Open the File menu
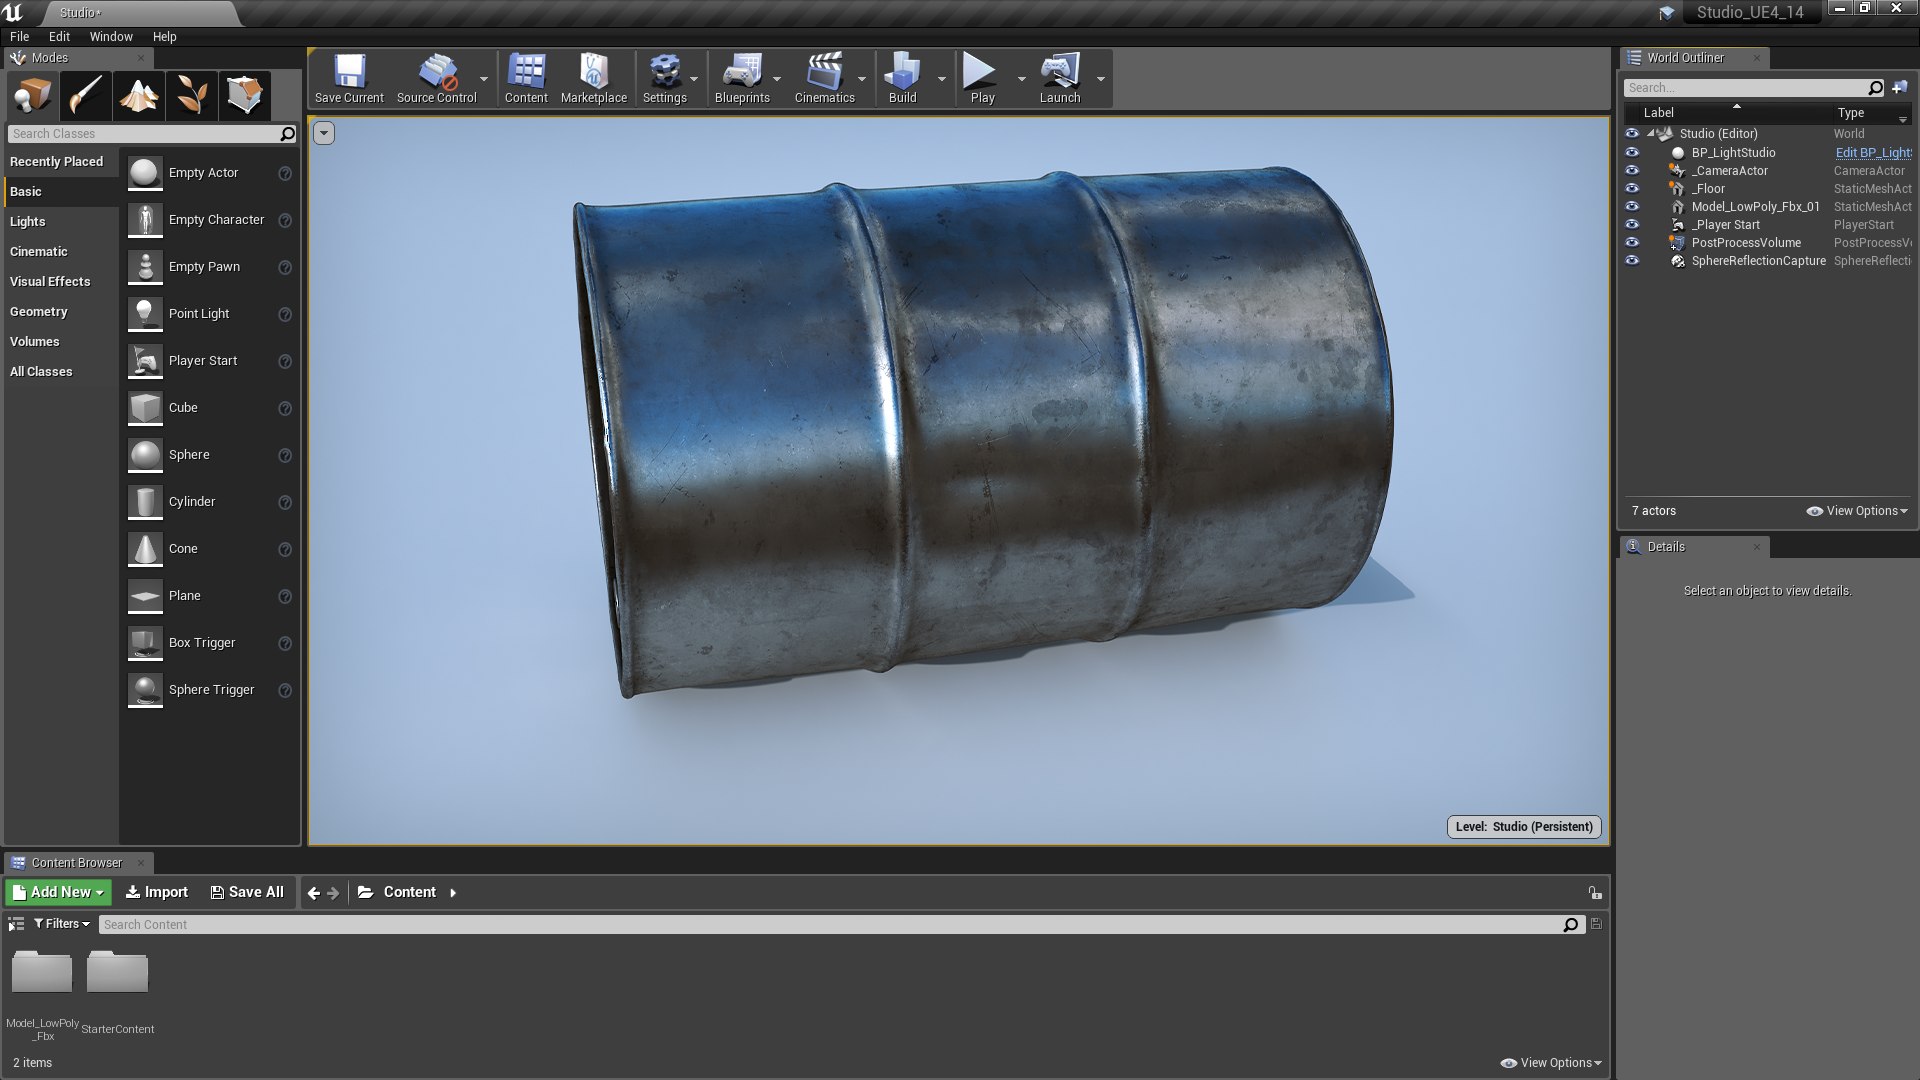Image resolution: width=1920 pixels, height=1080 pixels. (x=19, y=36)
